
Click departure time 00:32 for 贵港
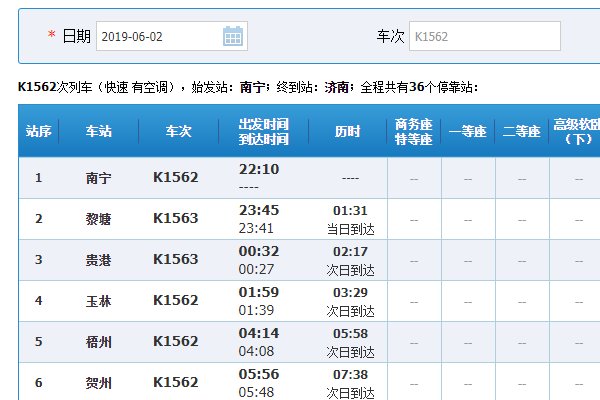coord(259,251)
